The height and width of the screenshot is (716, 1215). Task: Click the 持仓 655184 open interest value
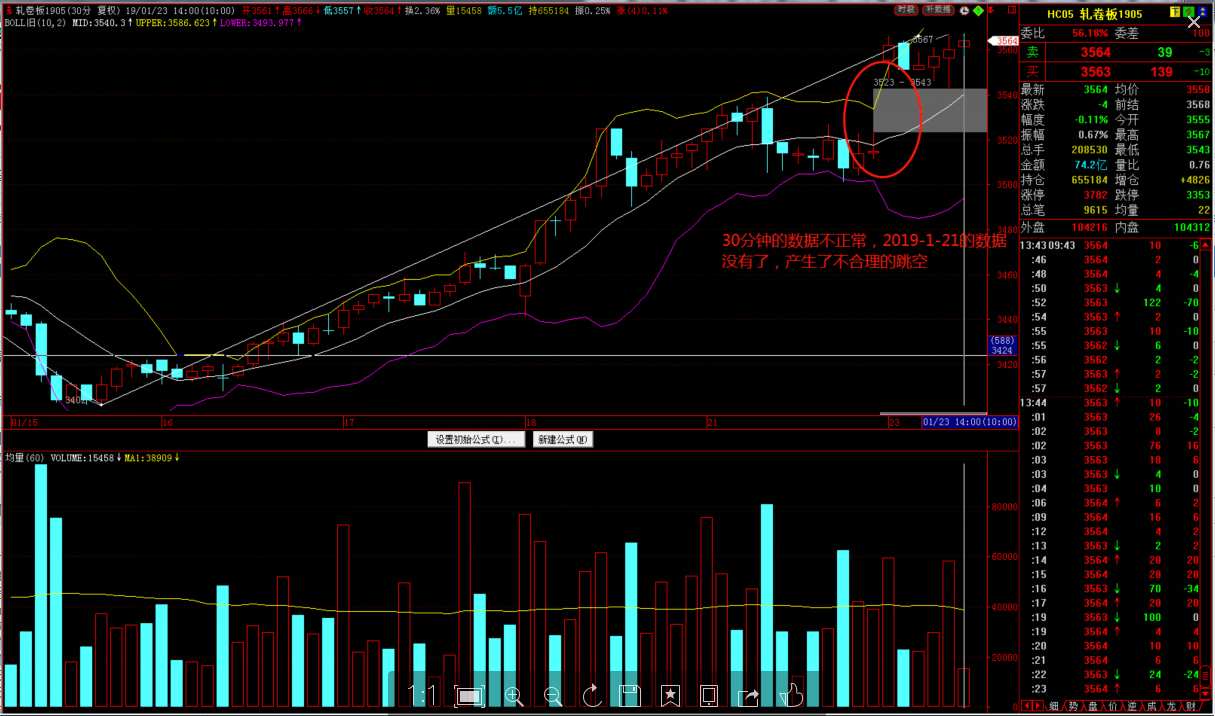pos(1088,180)
